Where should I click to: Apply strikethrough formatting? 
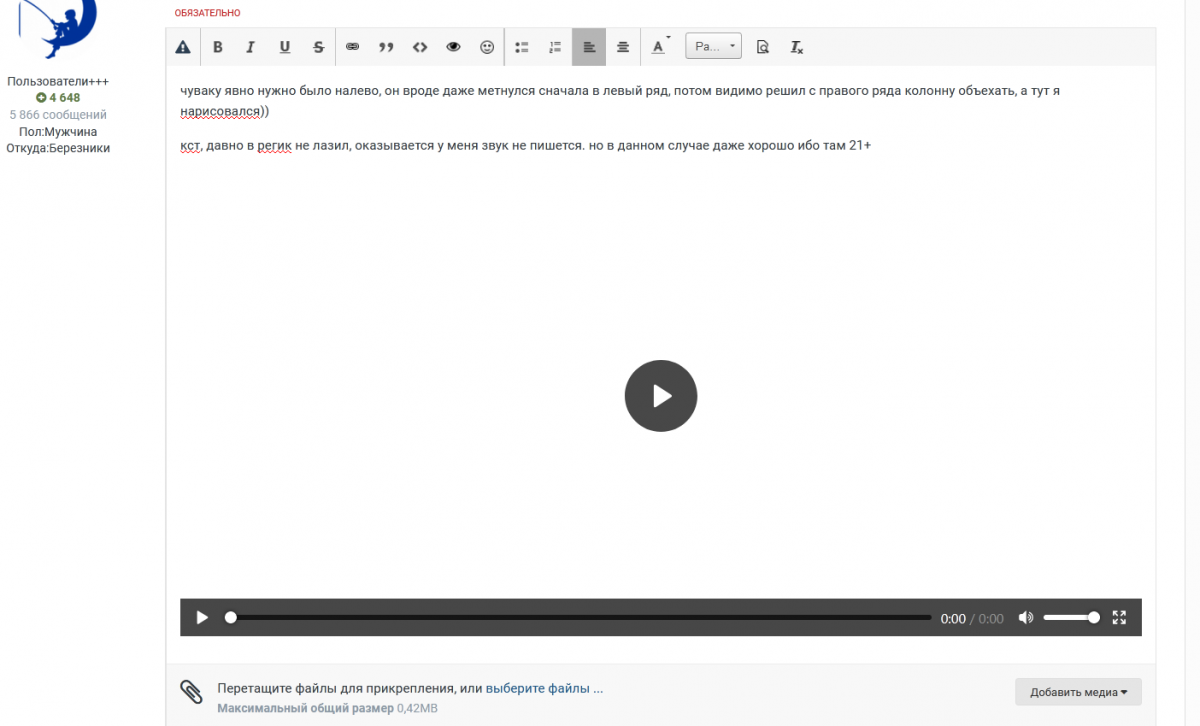(318, 47)
